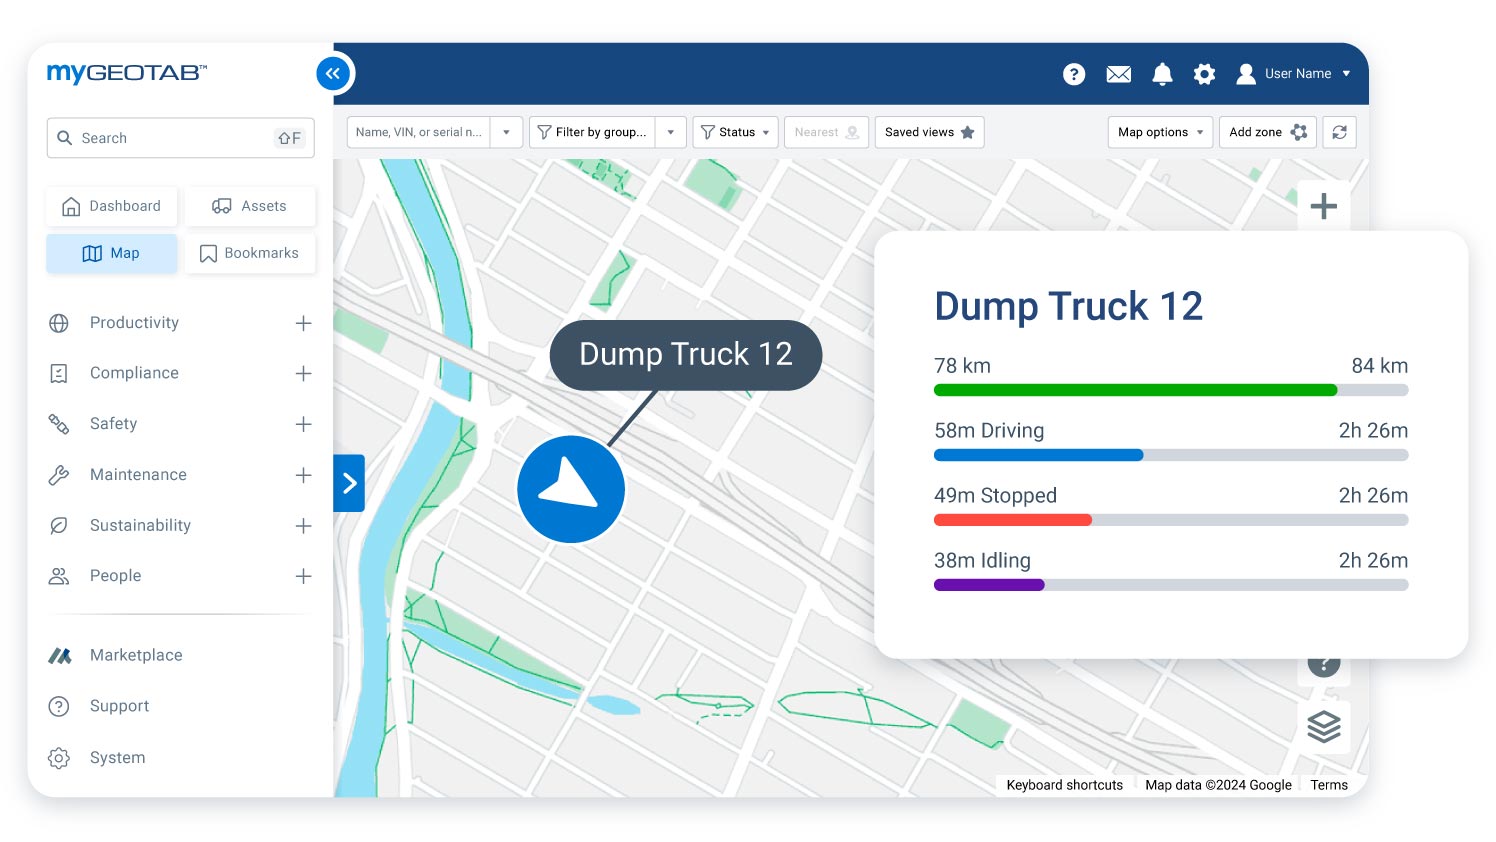Toggle the Saved views star
The height and width of the screenshot is (842, 1496).
(966, 131)
